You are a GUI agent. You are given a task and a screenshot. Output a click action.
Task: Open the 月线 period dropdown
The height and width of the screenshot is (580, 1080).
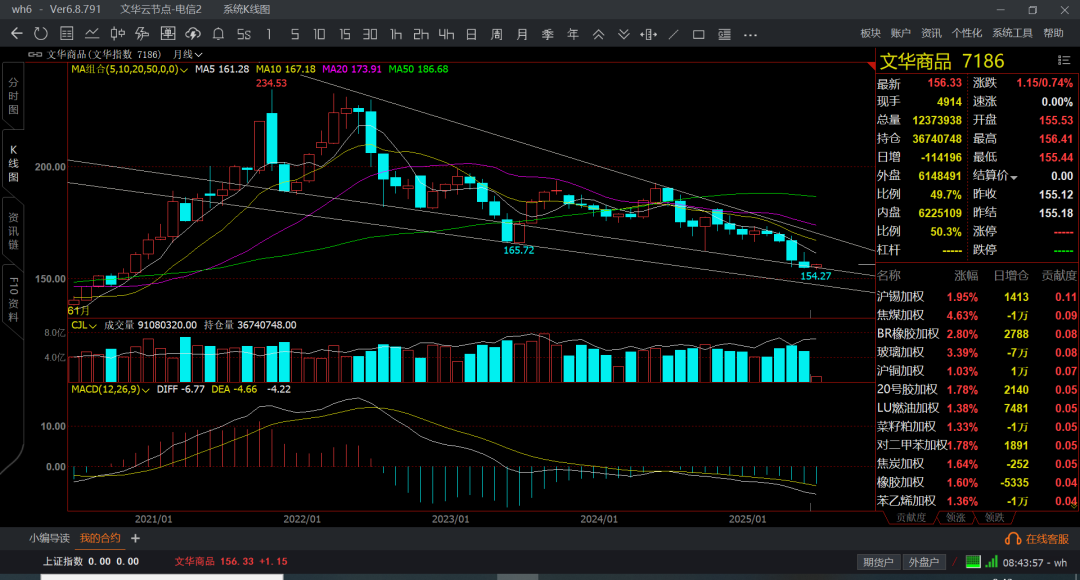pyautogui.click(x=187, y=54)
